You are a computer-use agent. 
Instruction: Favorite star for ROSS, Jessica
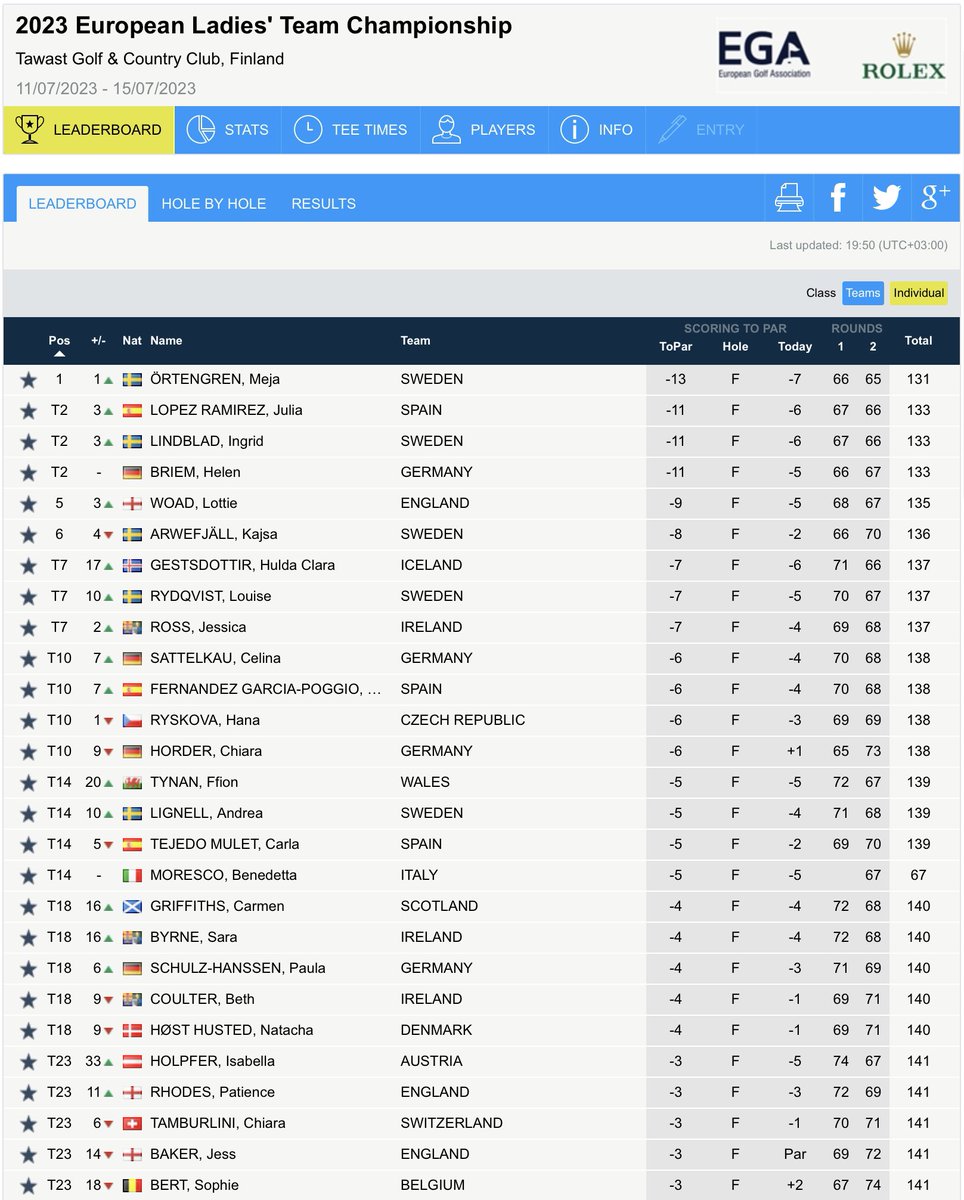click(28, 627)
